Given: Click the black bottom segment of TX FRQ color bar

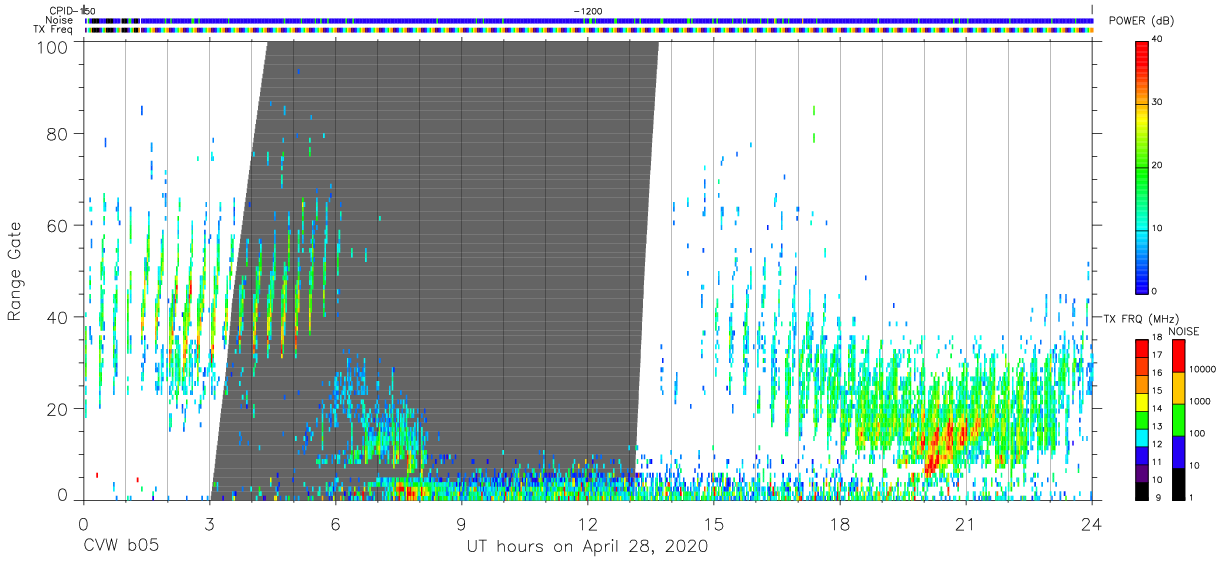Looking at the screenshot, I should point(1141,490).
